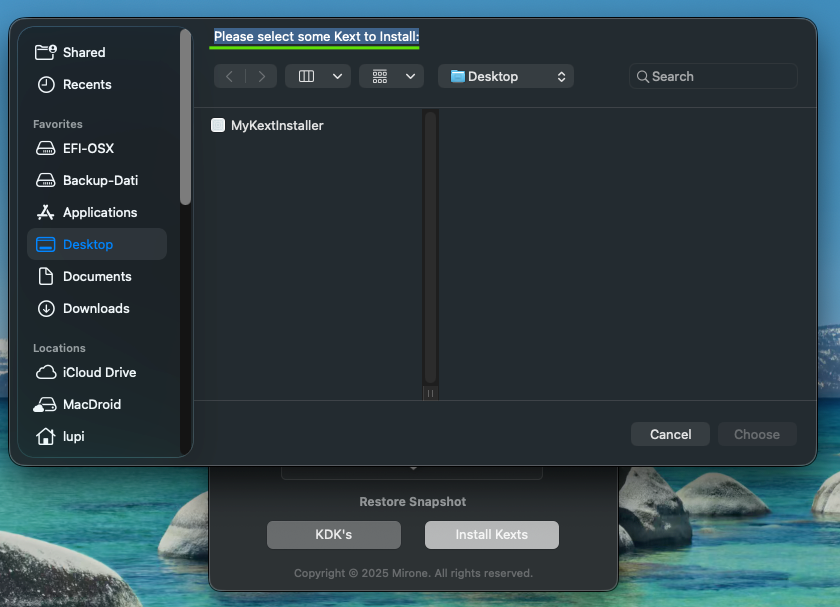Open Shared in the sidebar
The image size is (840, 607).
click(x=97, y=52)
